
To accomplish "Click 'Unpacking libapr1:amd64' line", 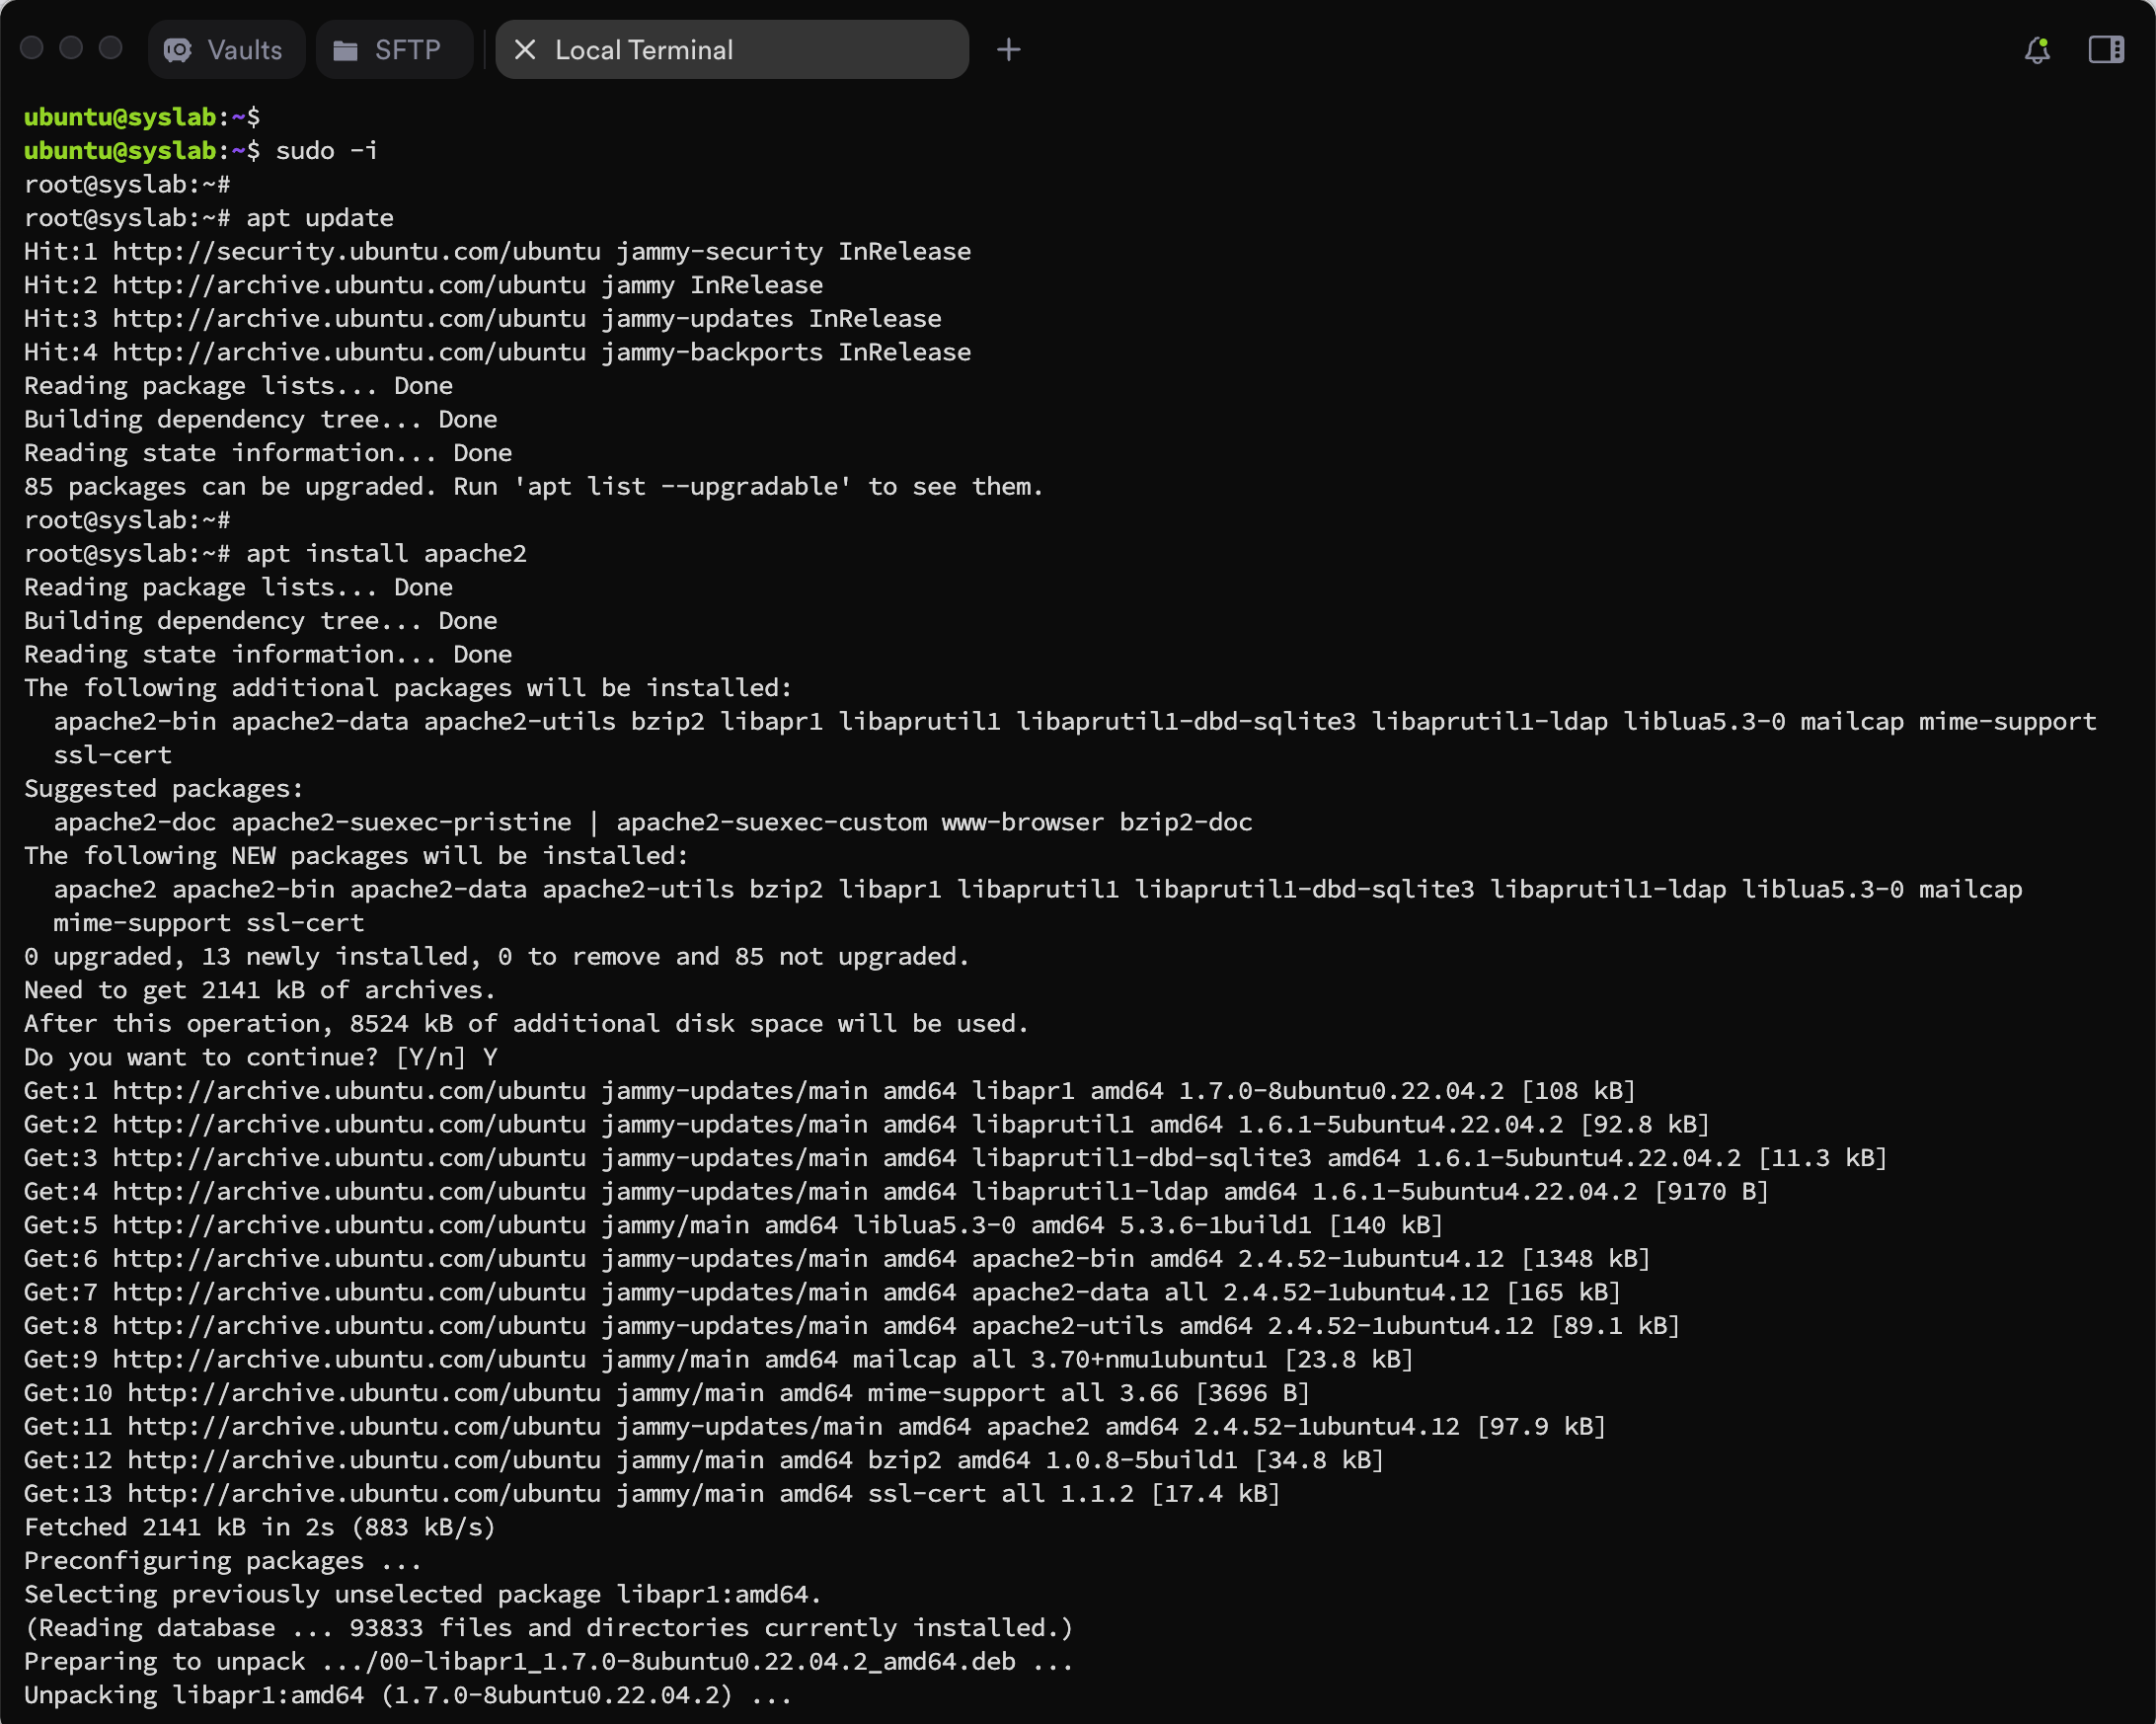I will 408,1696.
